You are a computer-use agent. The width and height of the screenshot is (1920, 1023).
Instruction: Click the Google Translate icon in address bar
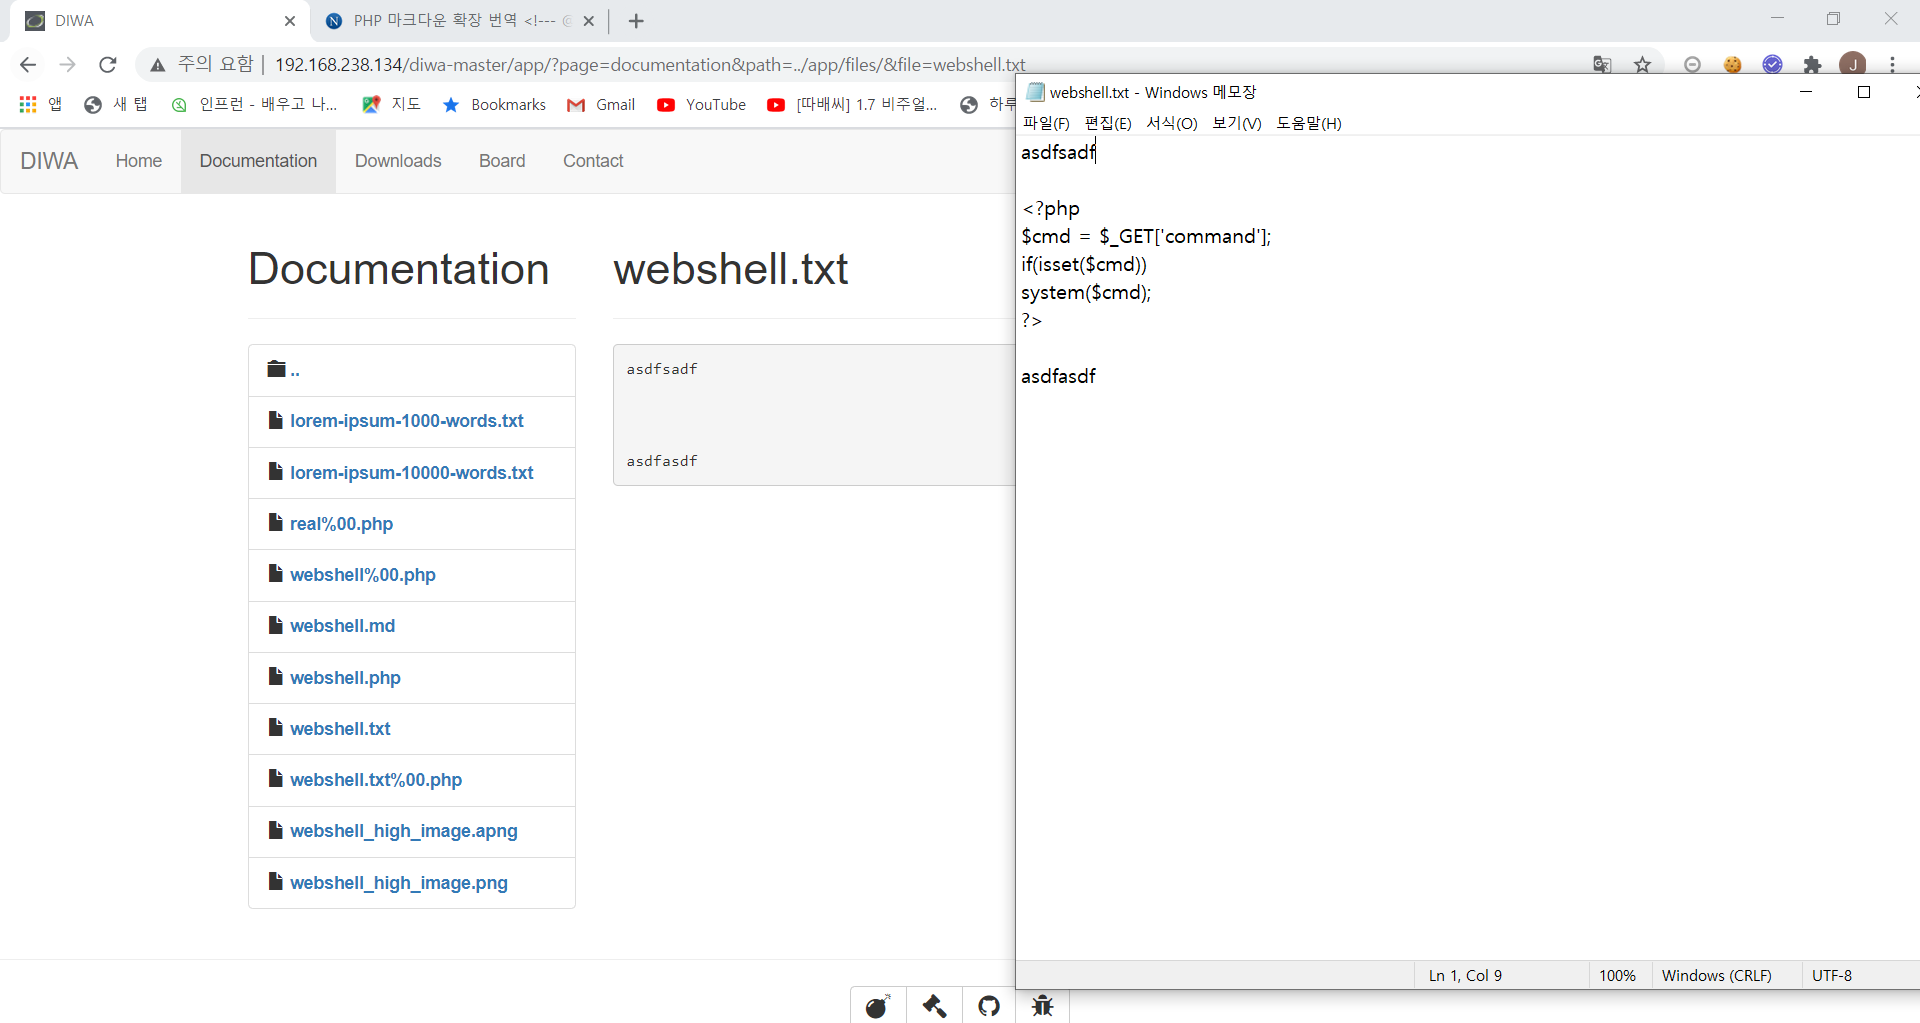tap(1602, 65)
